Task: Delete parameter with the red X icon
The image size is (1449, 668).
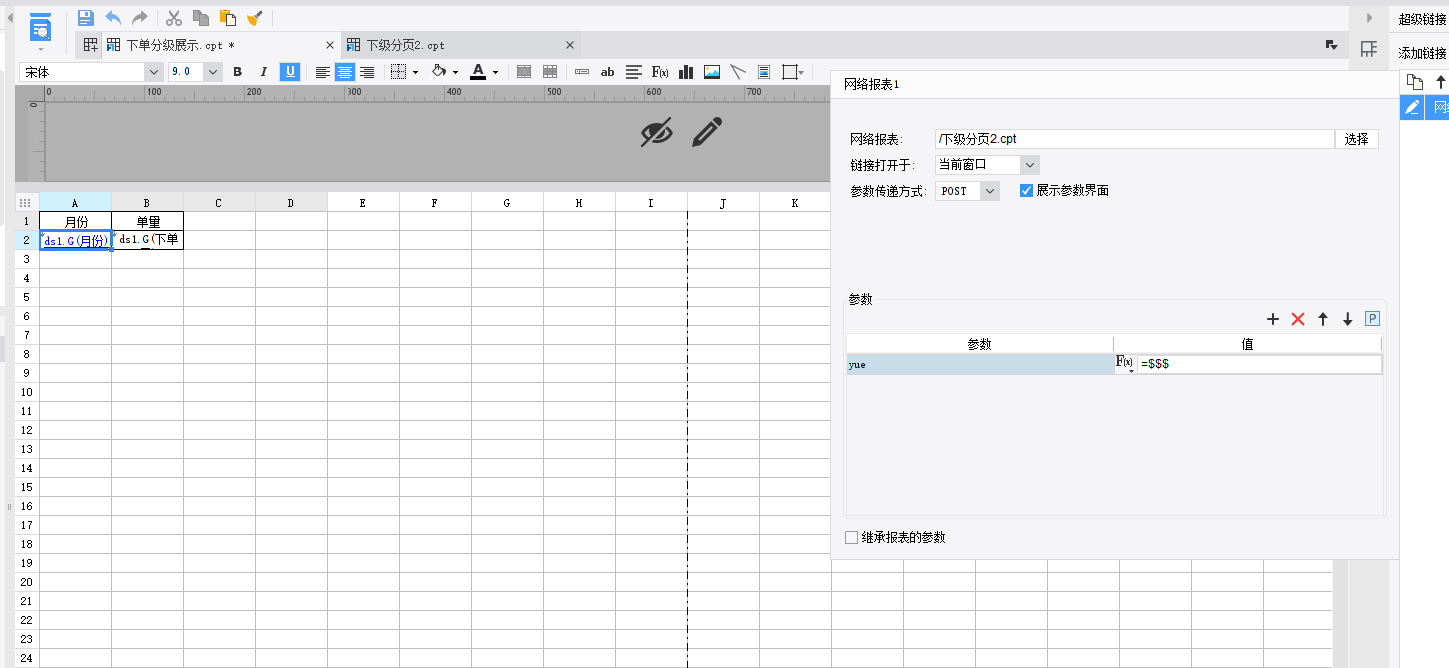Action: [x=1298, y=319]
